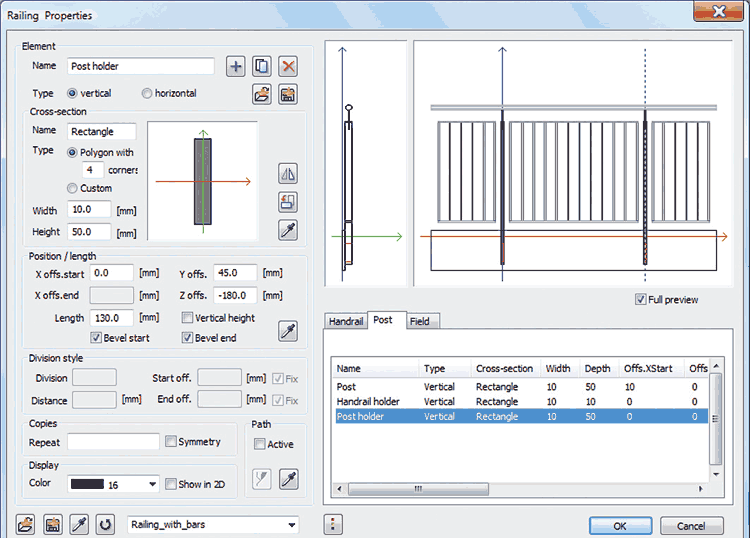
Task: Select the horizontal type radio button
Action: 147,94
